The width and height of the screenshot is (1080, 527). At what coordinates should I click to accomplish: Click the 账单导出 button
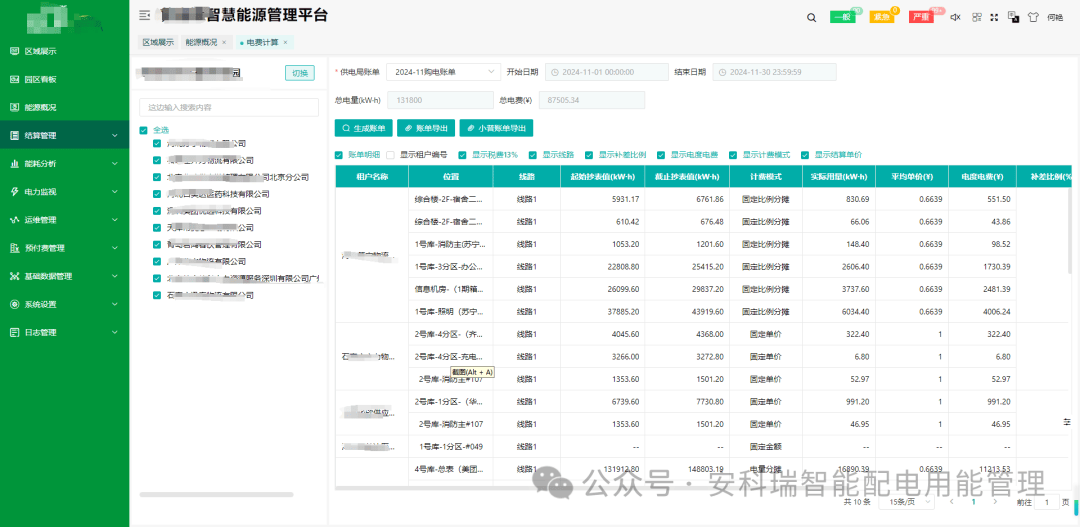click(426, 128)
